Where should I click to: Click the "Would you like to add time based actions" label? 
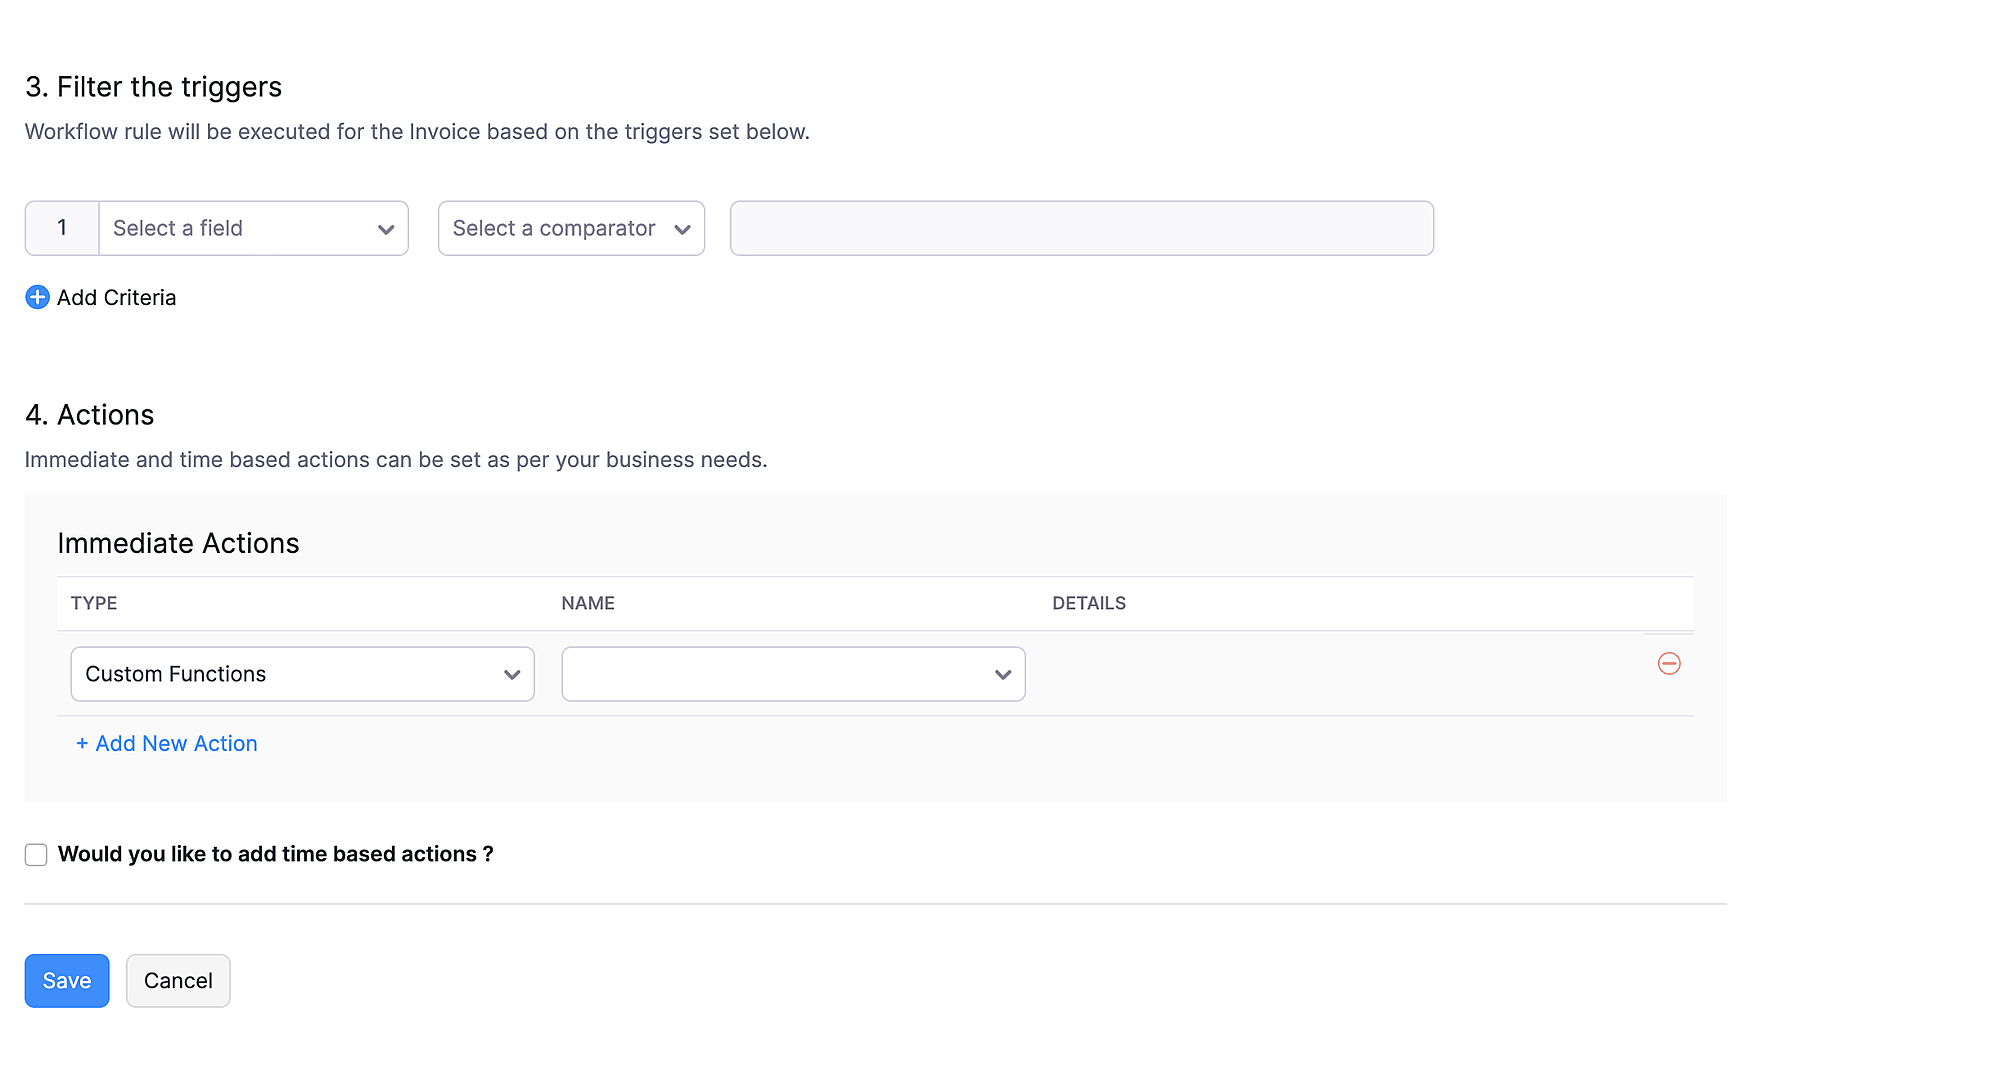coord(275,854)
